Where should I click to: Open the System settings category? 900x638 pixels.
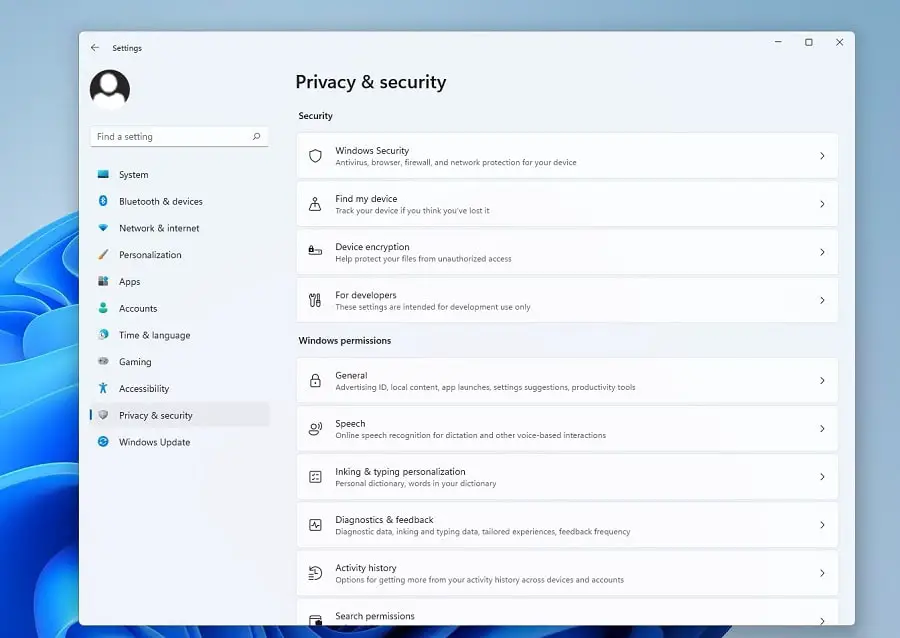pyautogui.click(x=179, y=174)
